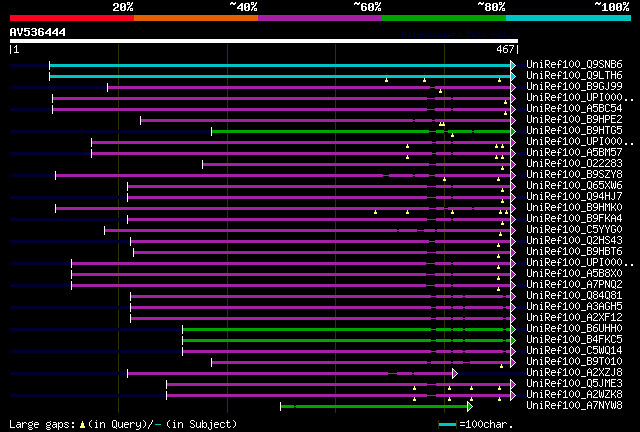Click the purple alignment bar for B9HPE2

point(326,120)
